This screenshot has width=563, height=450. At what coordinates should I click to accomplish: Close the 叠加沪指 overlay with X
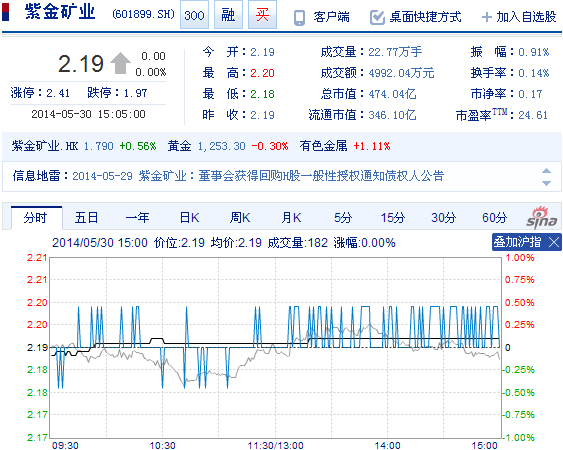(554, 242)
